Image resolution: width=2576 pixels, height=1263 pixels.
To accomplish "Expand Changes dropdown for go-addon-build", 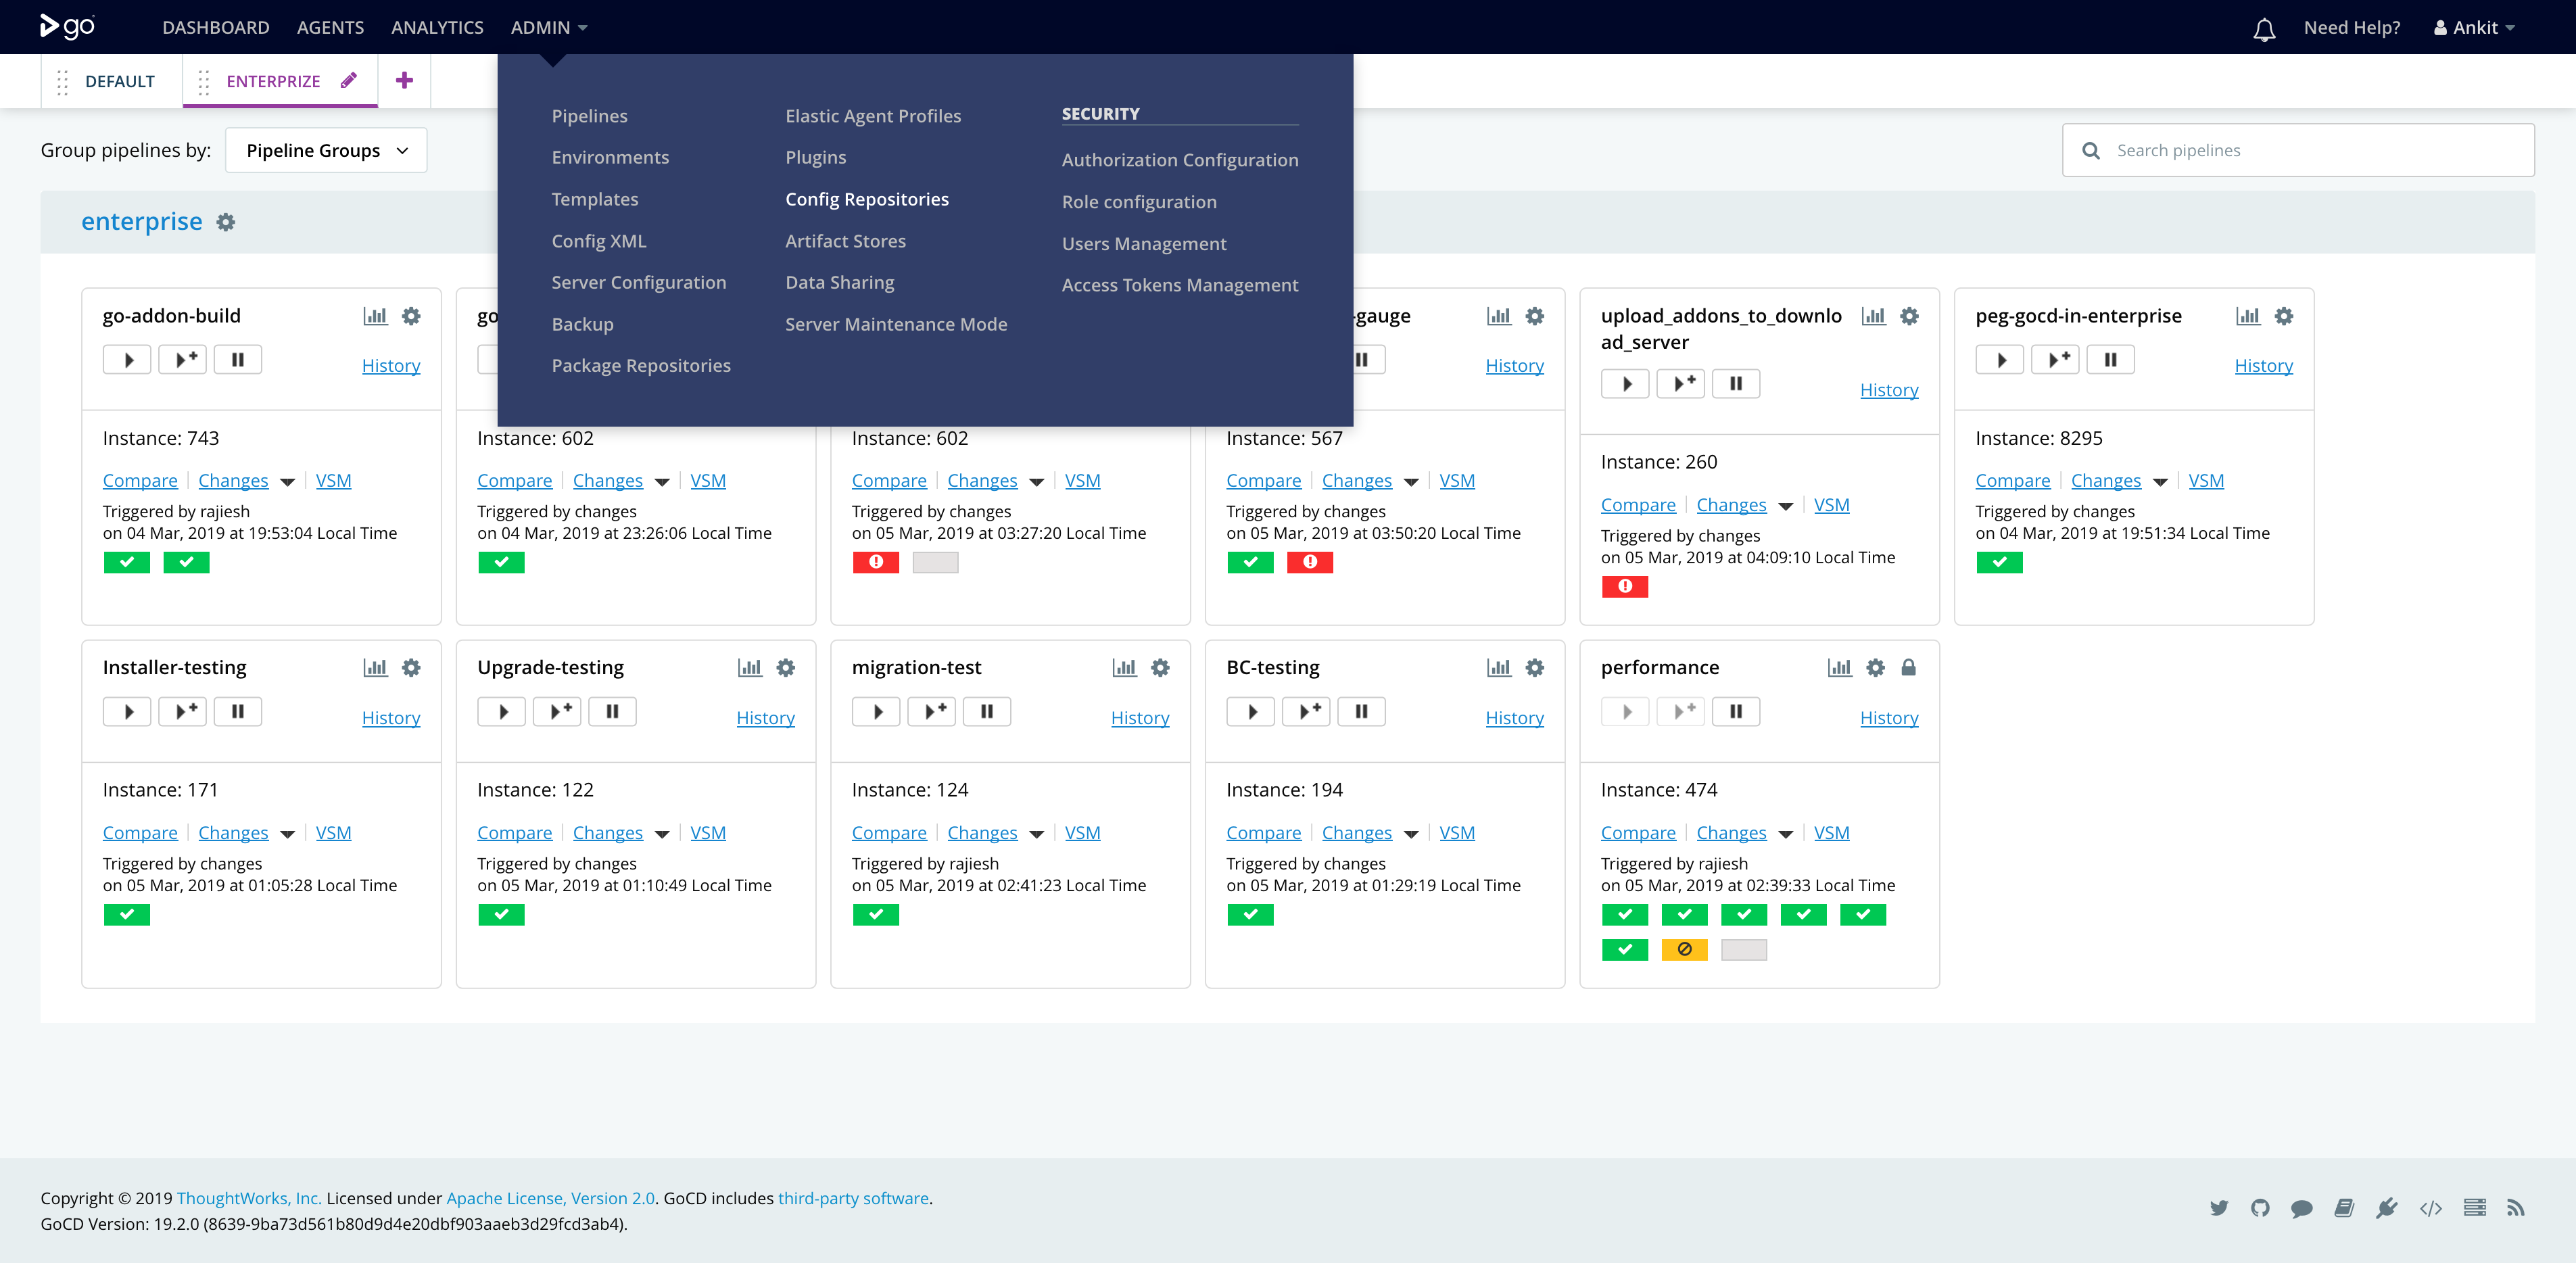I will (x=287, y=482).
